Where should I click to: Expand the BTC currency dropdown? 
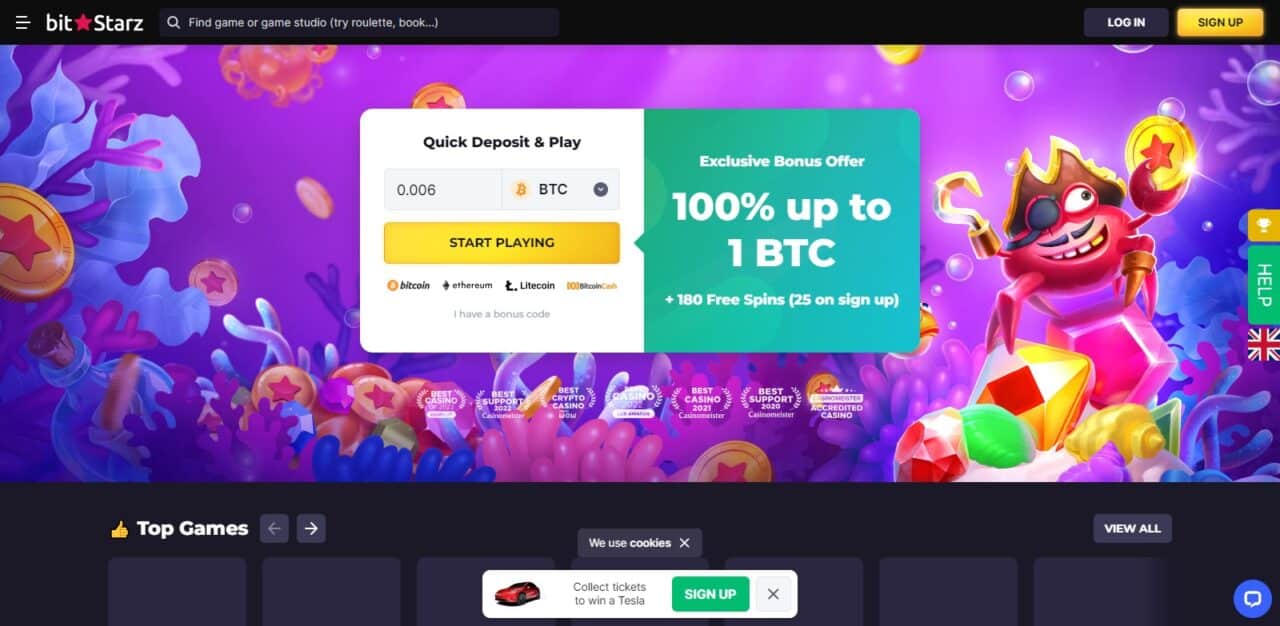560,189
